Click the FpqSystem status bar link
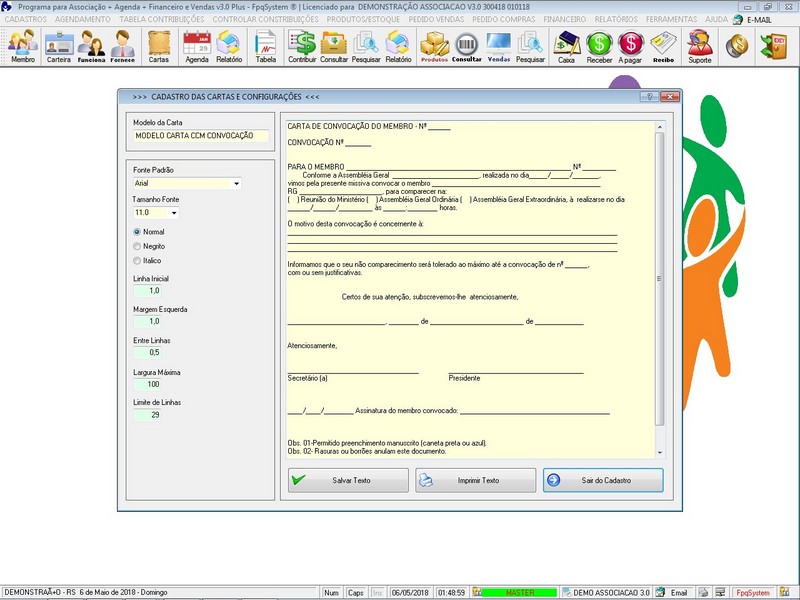800x600 pixels. [x=753, y=592]
